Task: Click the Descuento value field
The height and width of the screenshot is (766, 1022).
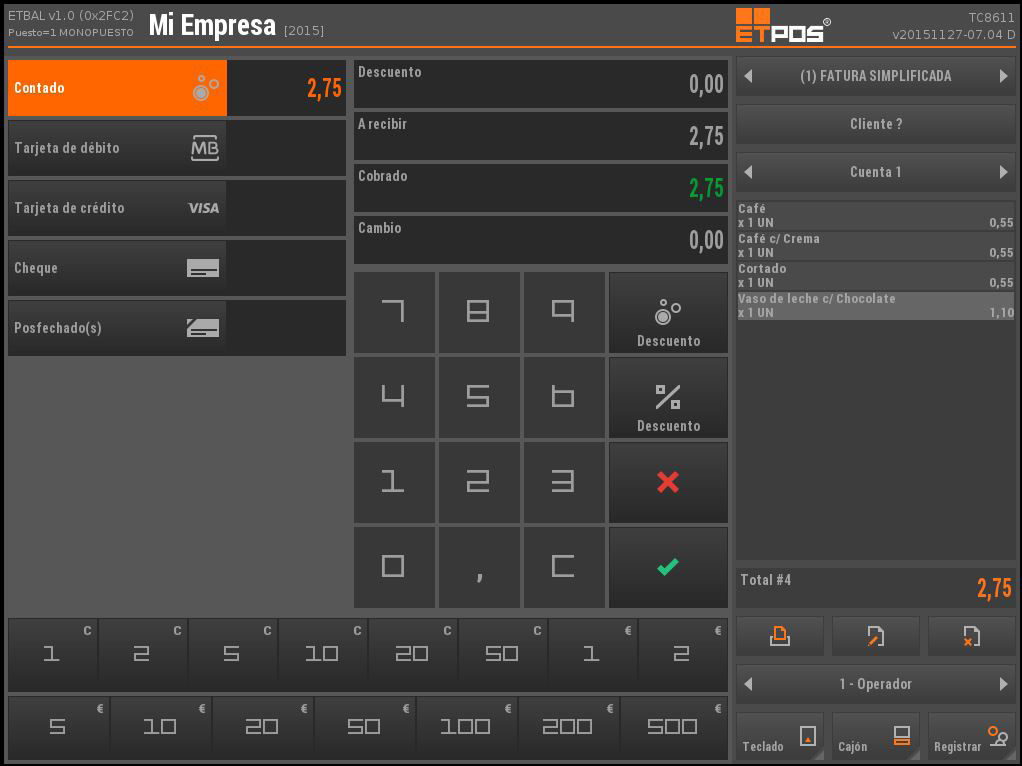Action: tap(541, 84)
